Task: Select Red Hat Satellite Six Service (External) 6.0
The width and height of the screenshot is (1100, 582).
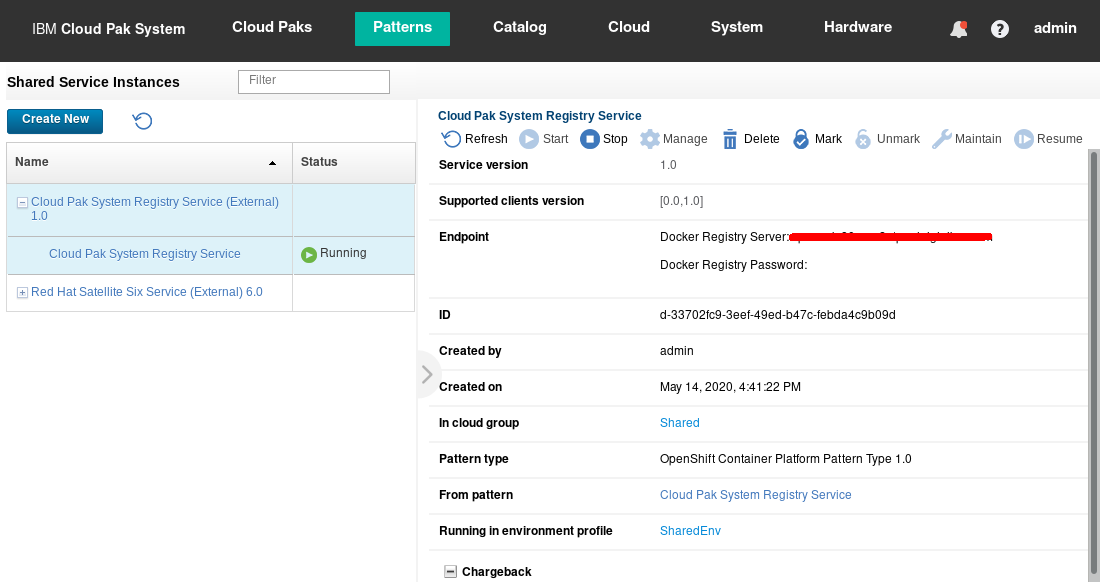Action: 147,292
